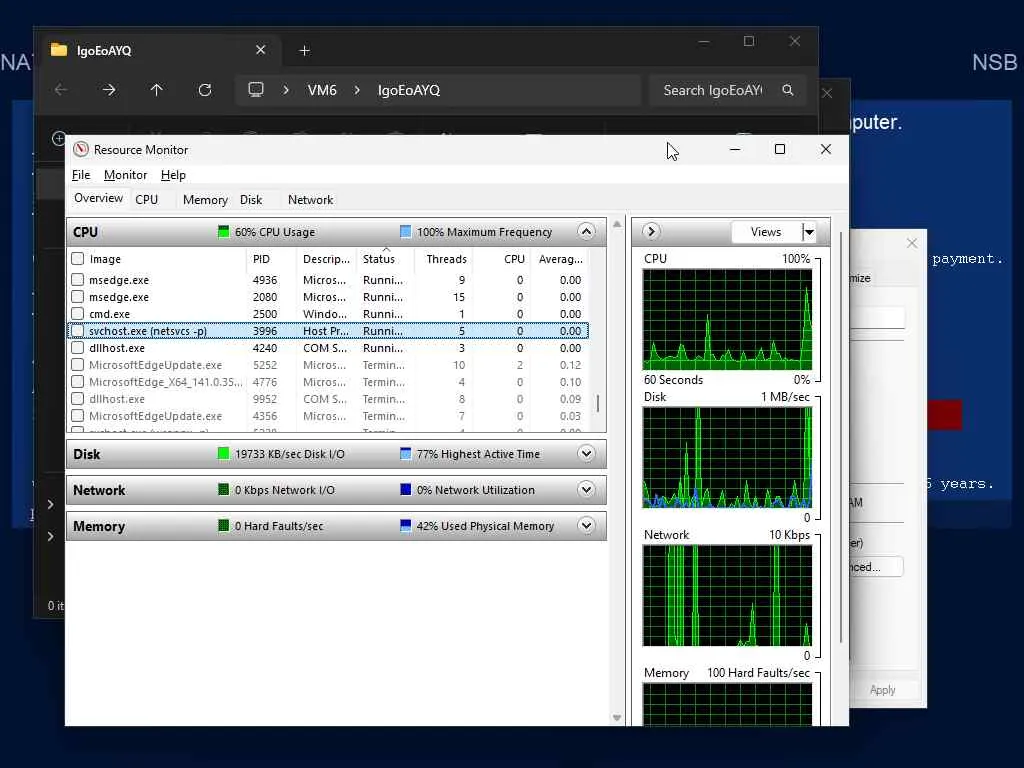Switch to the Memory tab
Screen dimensions: 1024x768
coord(205,200)
